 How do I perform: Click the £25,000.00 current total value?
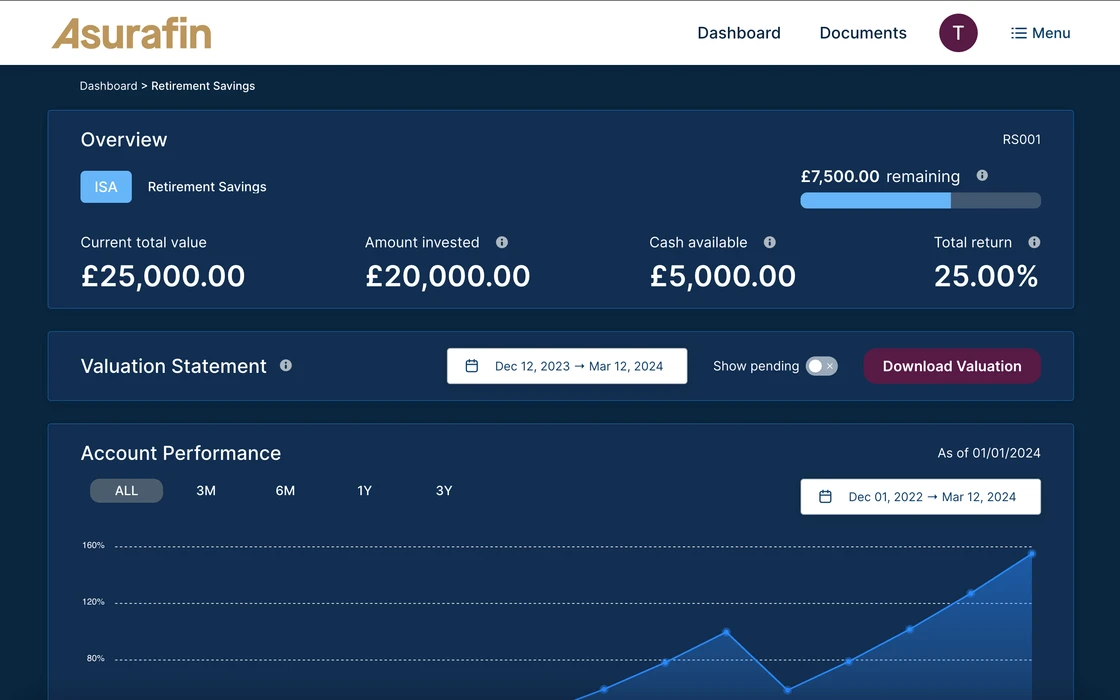coord(163,276)
